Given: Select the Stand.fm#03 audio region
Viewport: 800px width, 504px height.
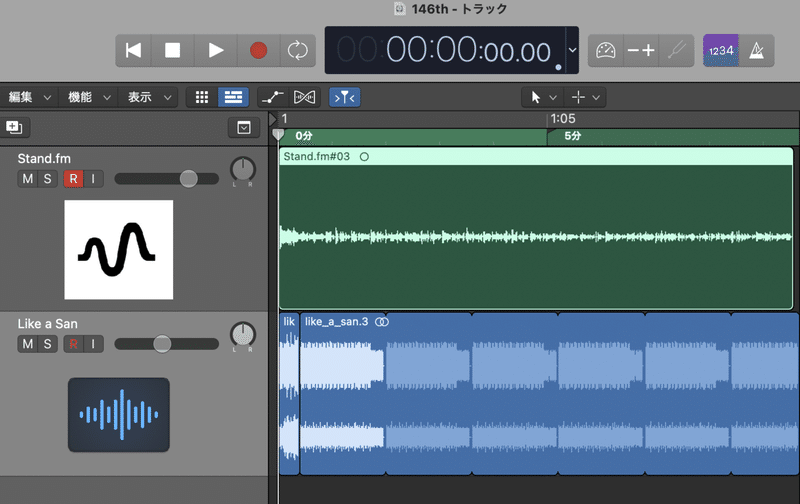Looking at the screenshot, I should coord(536,229).
